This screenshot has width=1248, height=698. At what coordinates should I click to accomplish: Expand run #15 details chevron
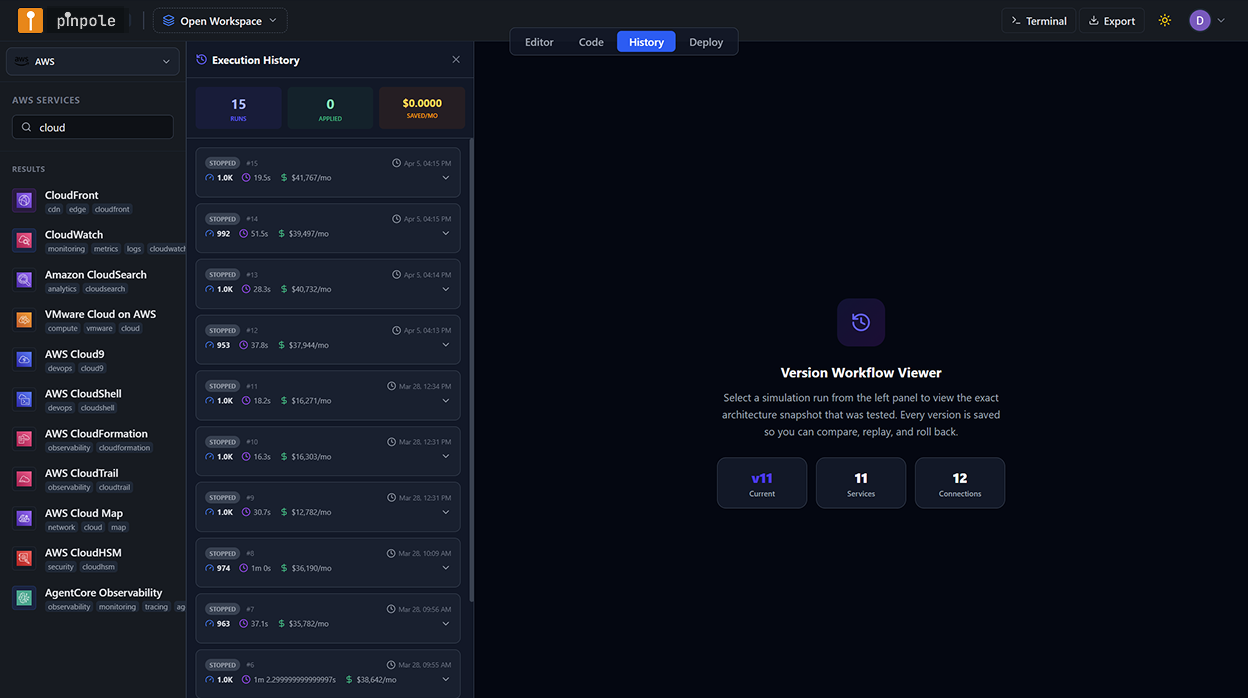445,176
